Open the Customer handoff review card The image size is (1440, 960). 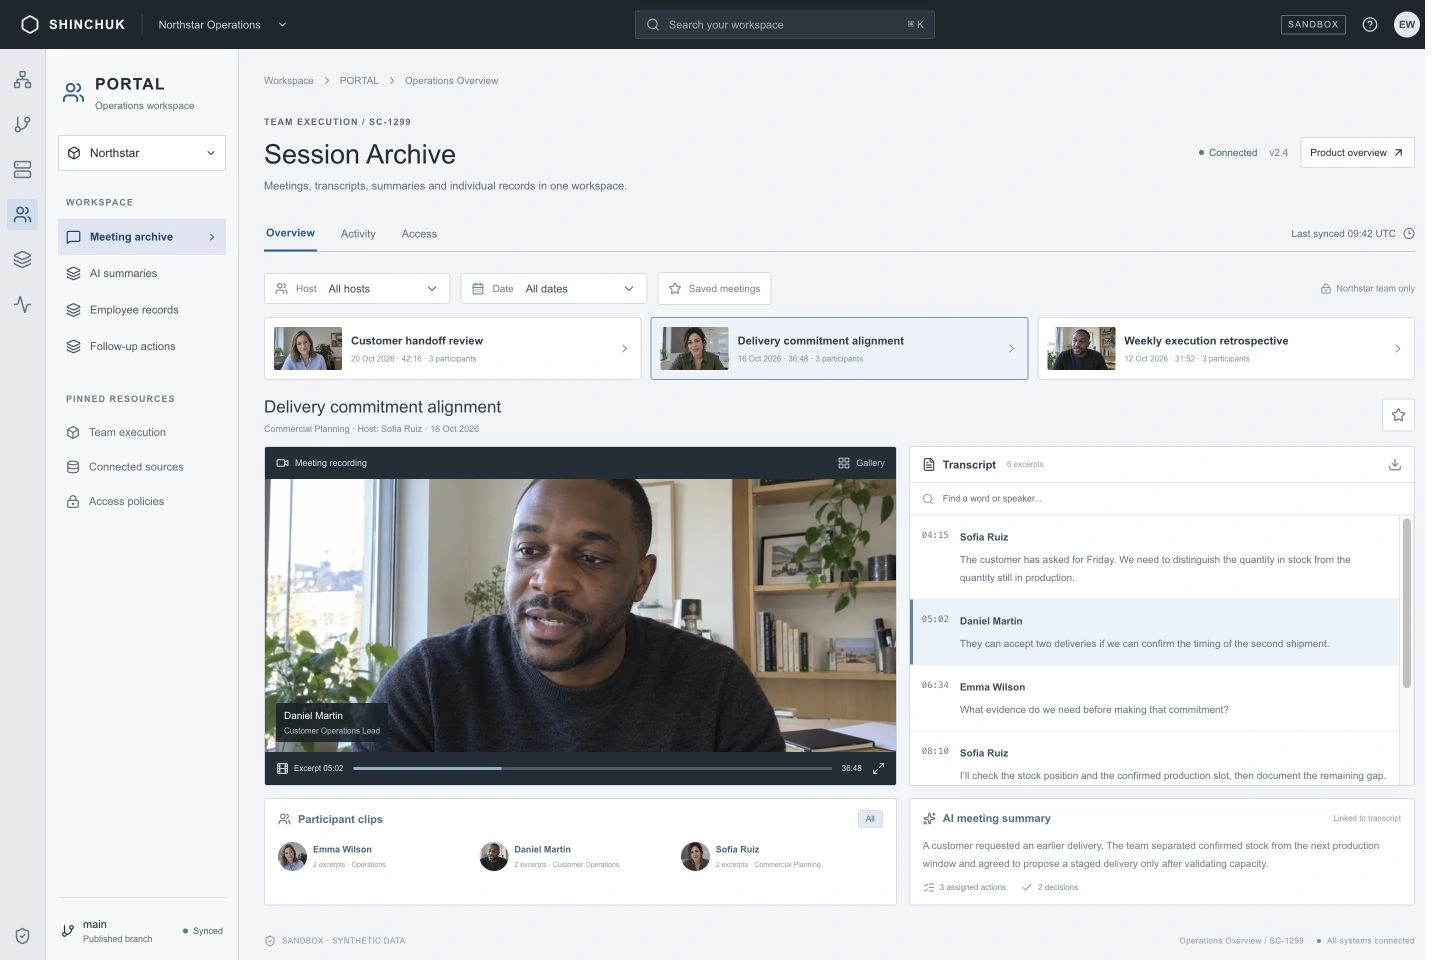(452, 348)
